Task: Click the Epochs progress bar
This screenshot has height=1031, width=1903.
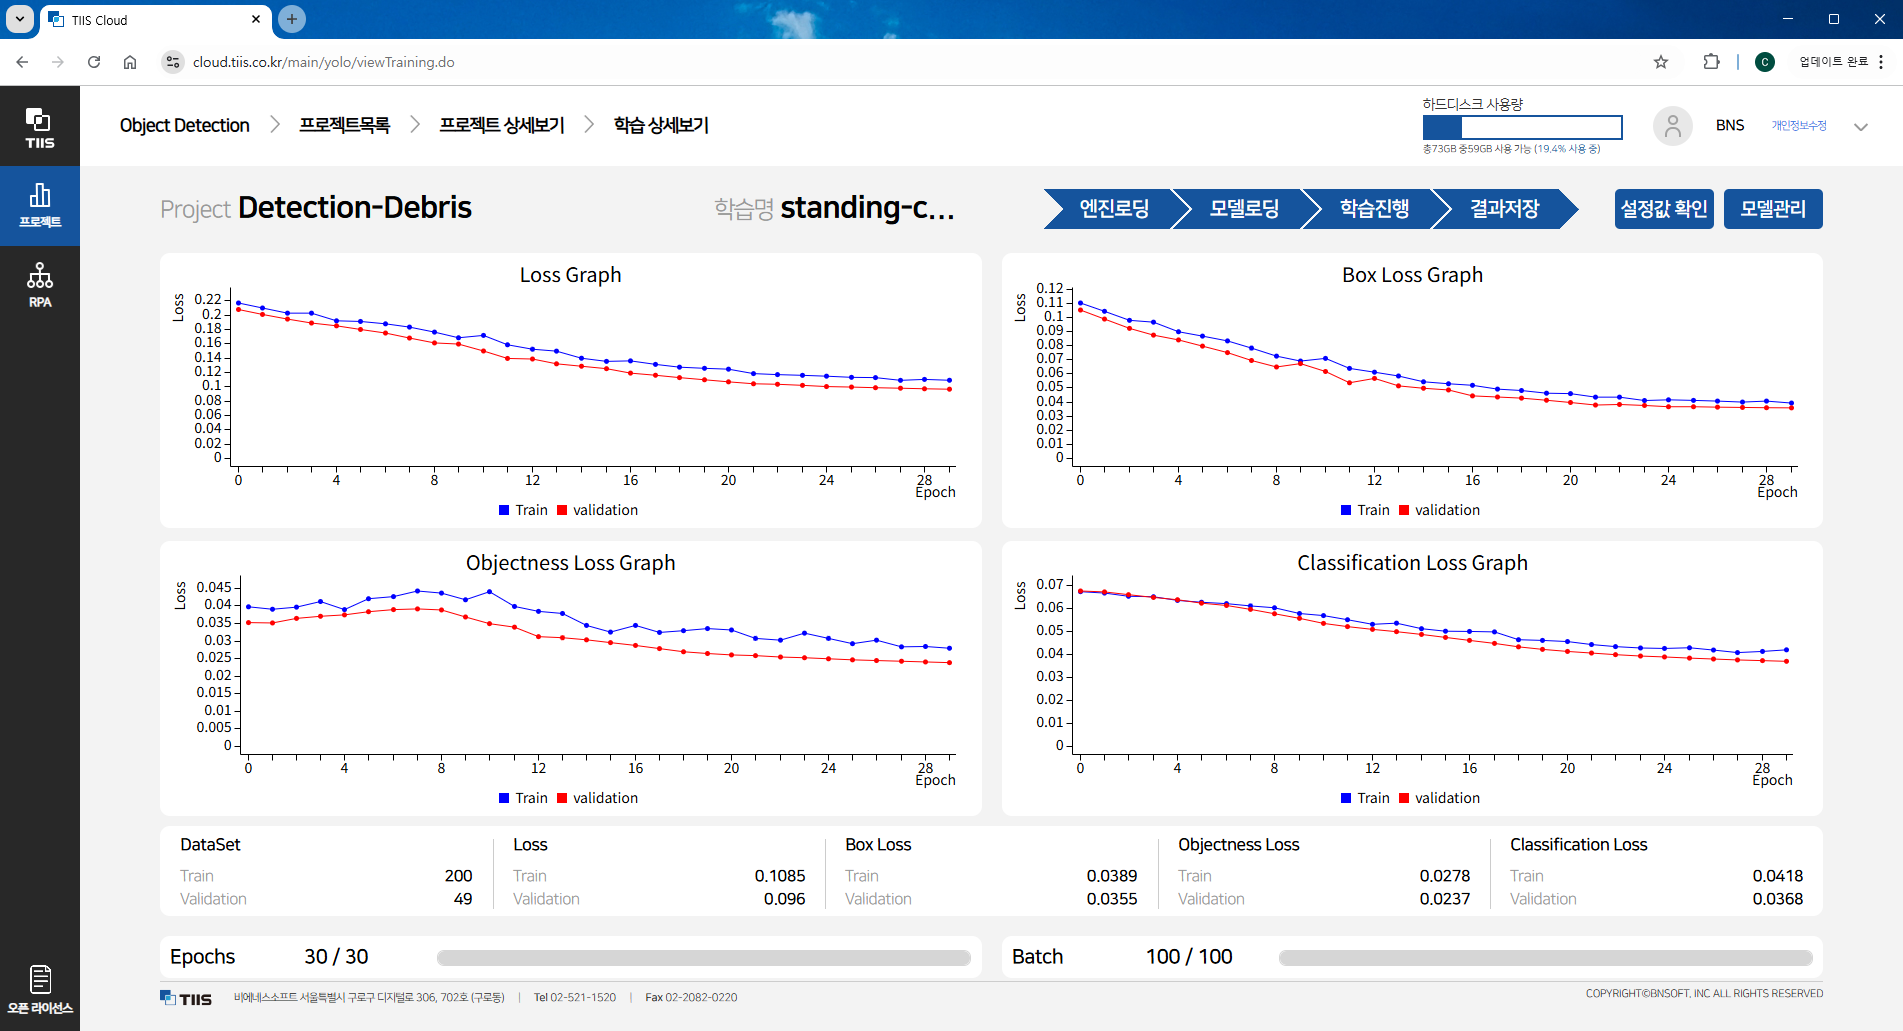Action: pos(703,958)
